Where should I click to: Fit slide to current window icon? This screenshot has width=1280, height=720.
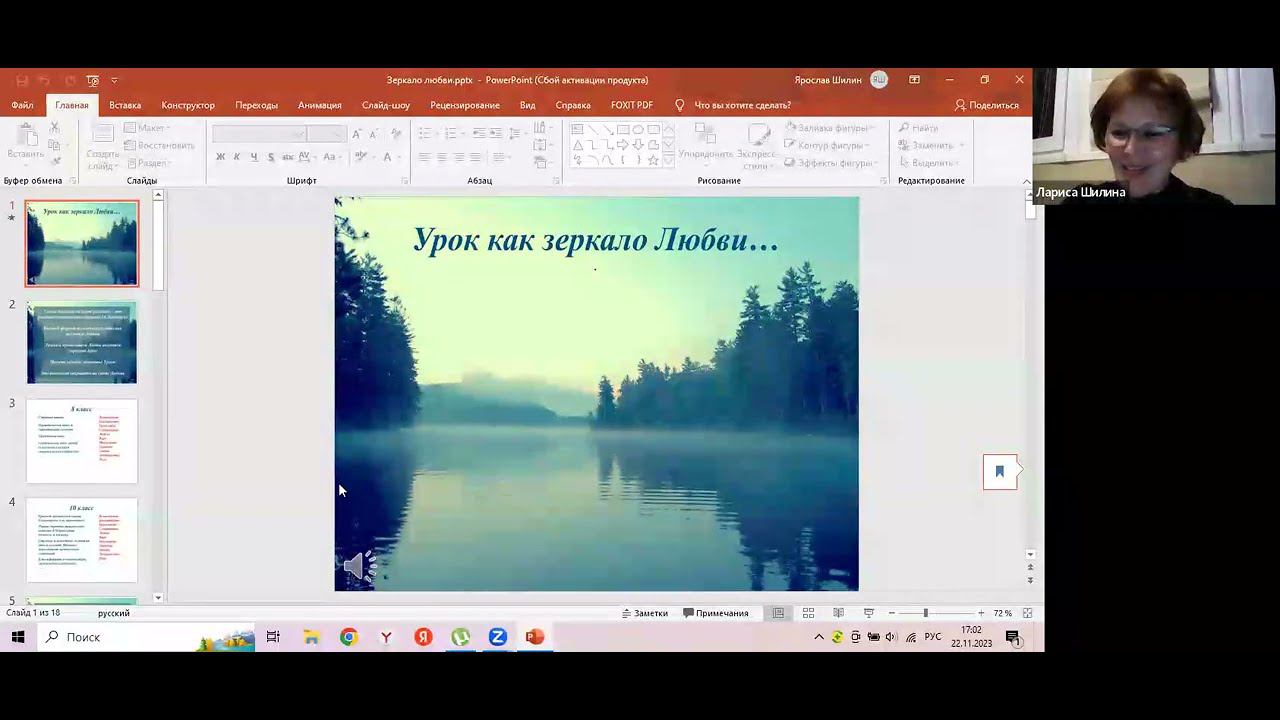[1027, 613]
